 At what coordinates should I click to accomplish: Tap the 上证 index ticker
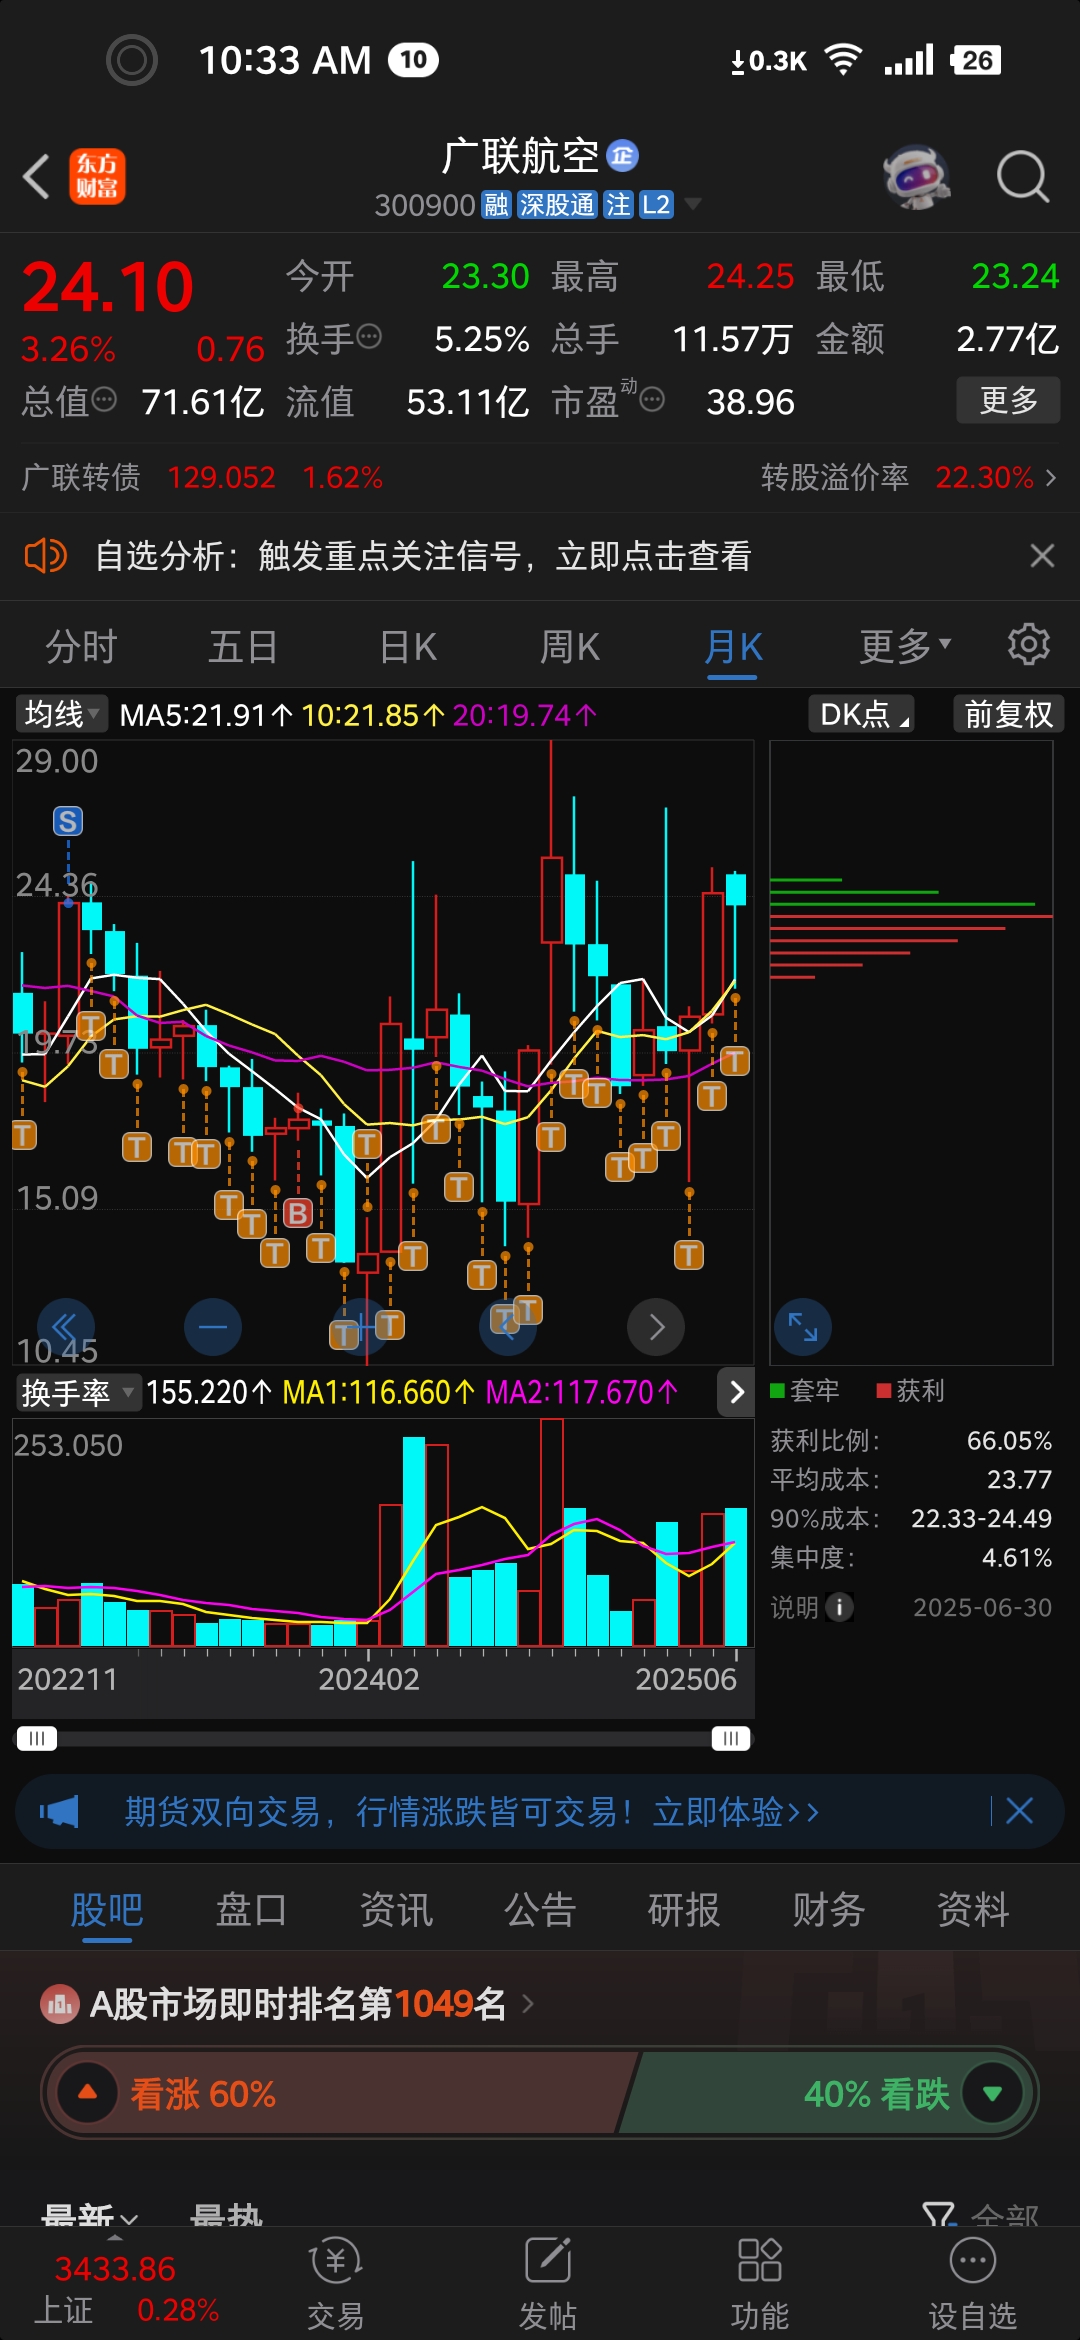[x=125, y=2288]
